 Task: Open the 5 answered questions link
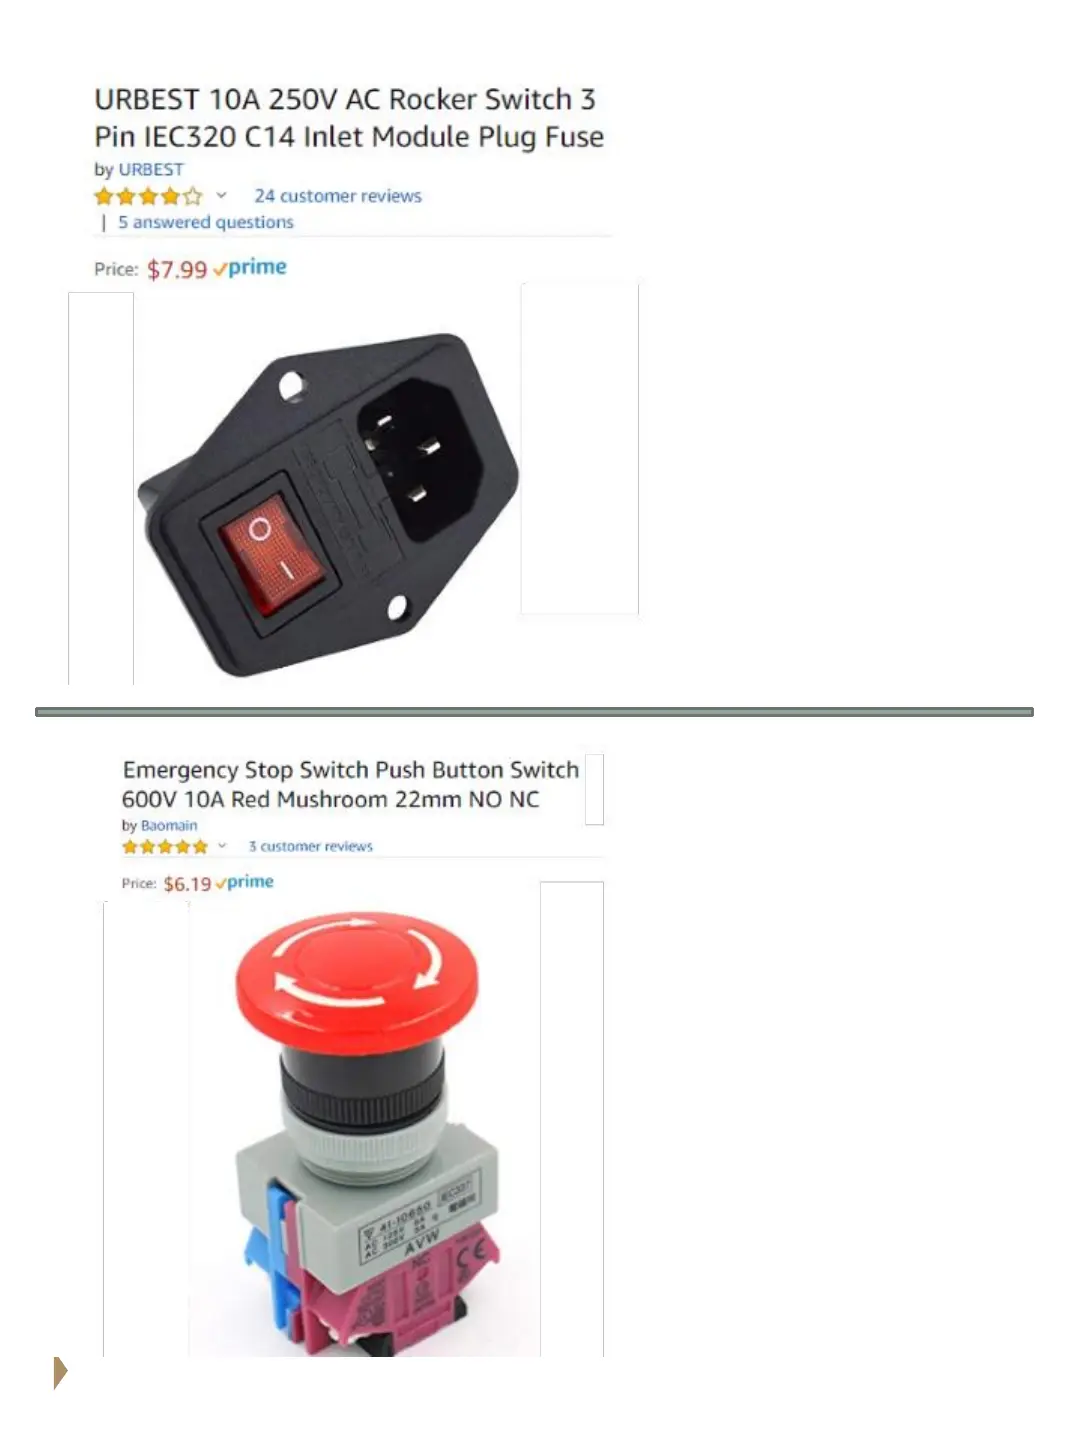[206, 222]
